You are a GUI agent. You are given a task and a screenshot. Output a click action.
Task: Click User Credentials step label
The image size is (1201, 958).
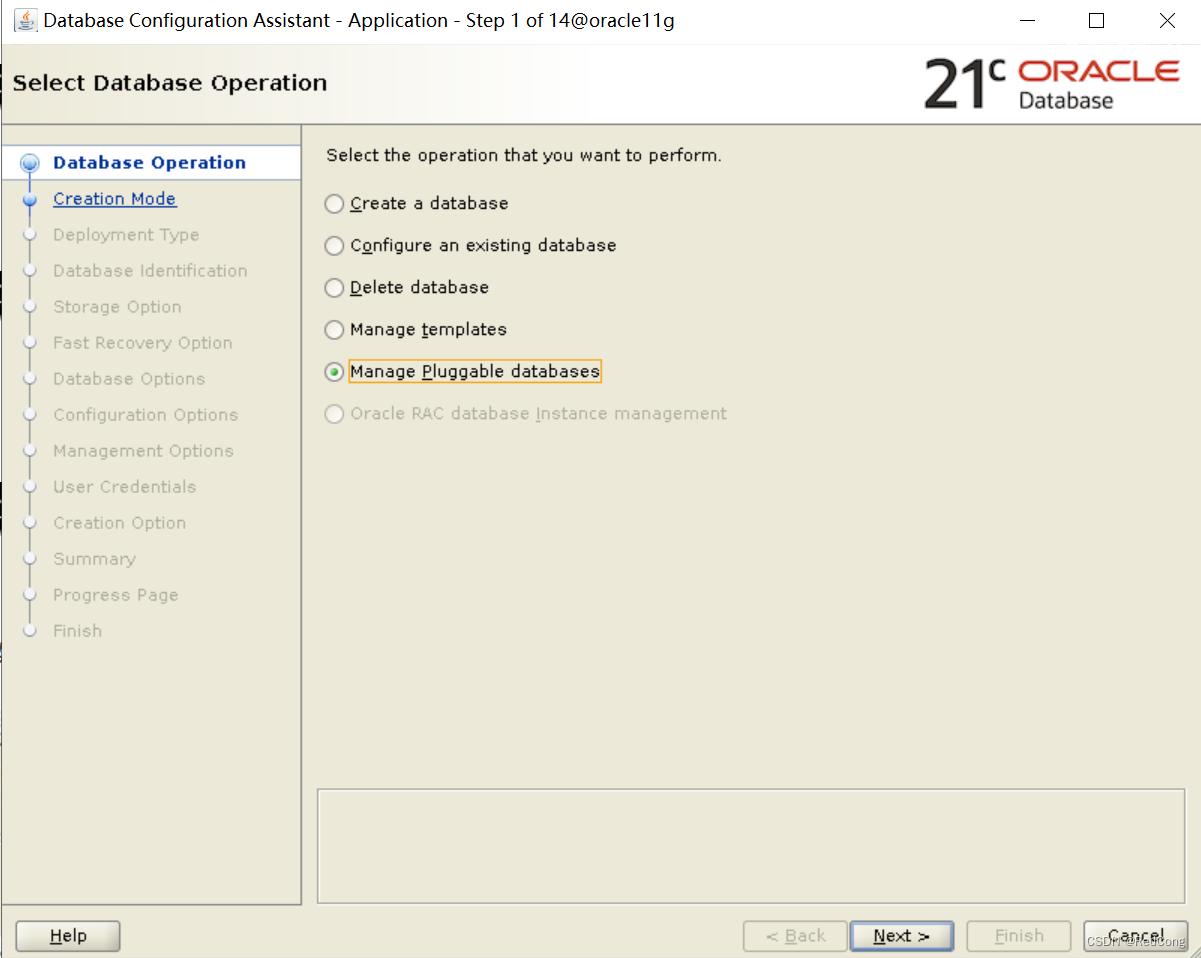[x=125, y=487]
